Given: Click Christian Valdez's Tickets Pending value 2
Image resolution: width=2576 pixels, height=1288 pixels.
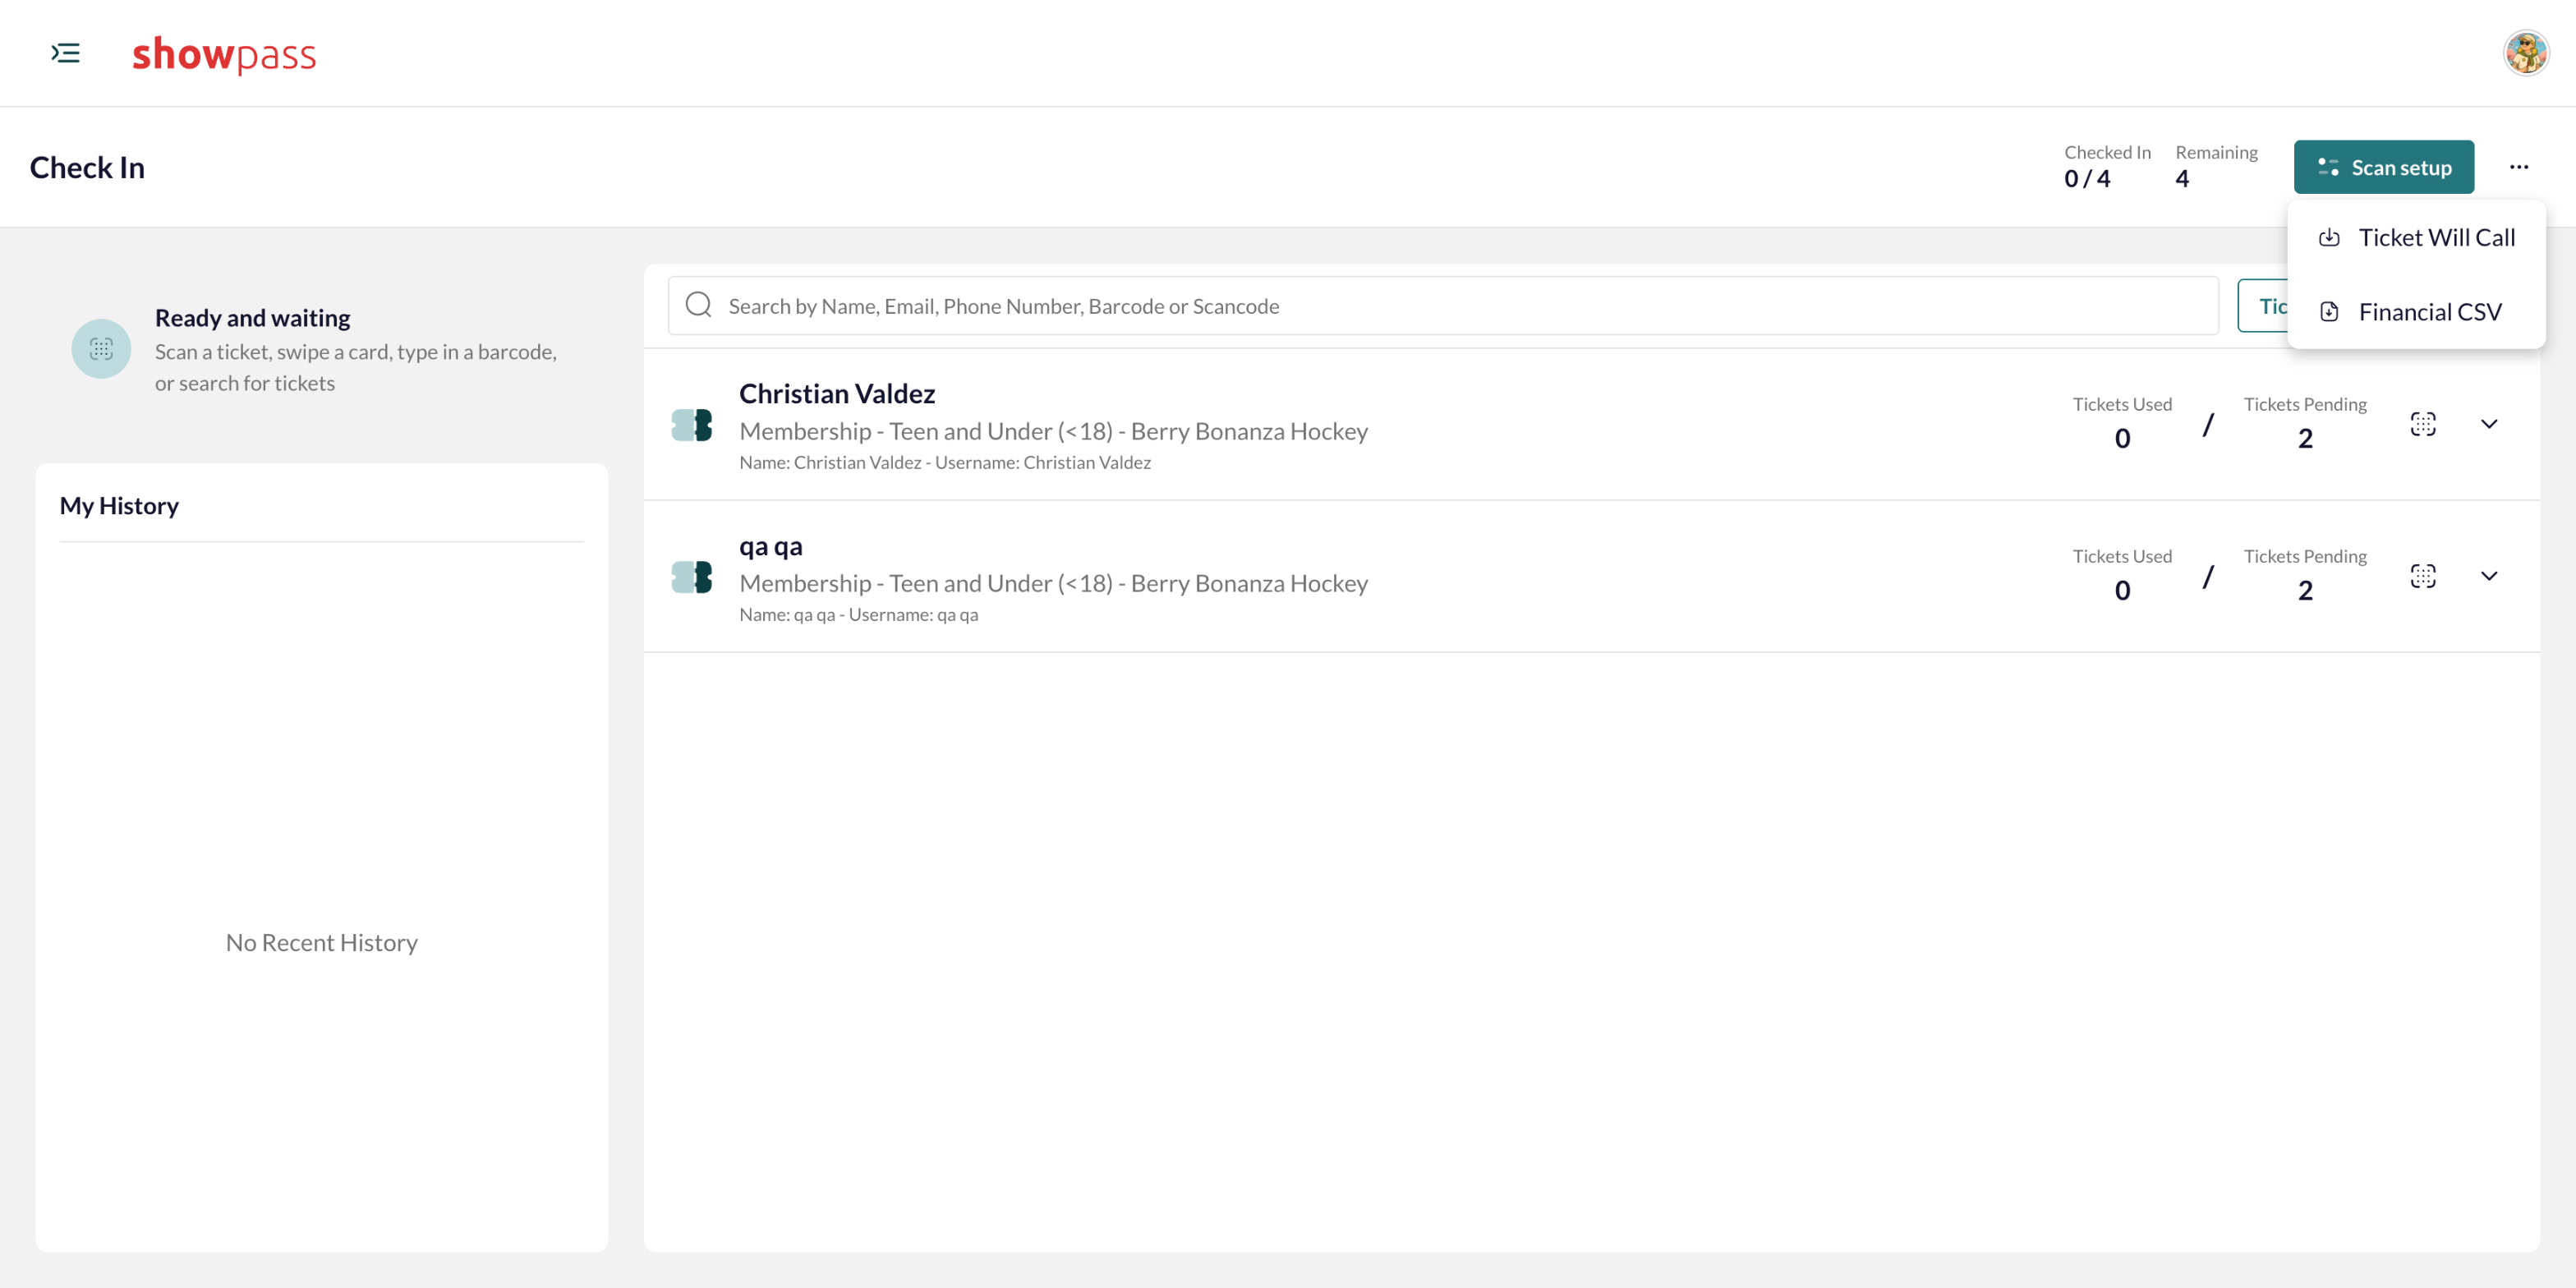Looking at the screenshot, I should click(x=2305, y=439).
